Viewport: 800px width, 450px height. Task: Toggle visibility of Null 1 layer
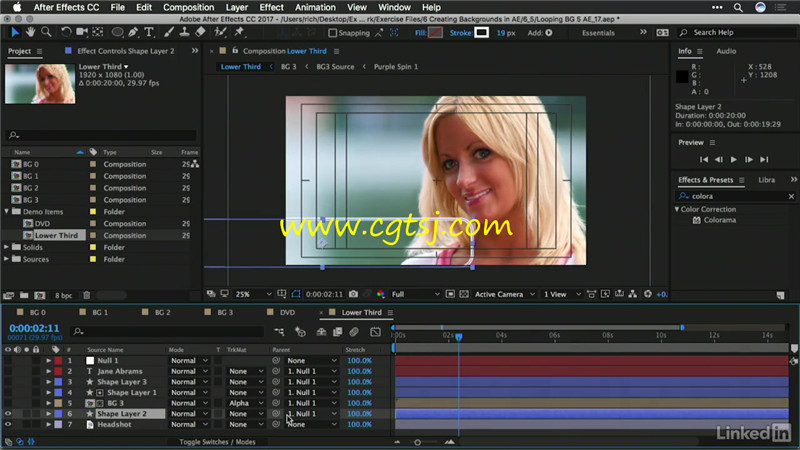8,361
